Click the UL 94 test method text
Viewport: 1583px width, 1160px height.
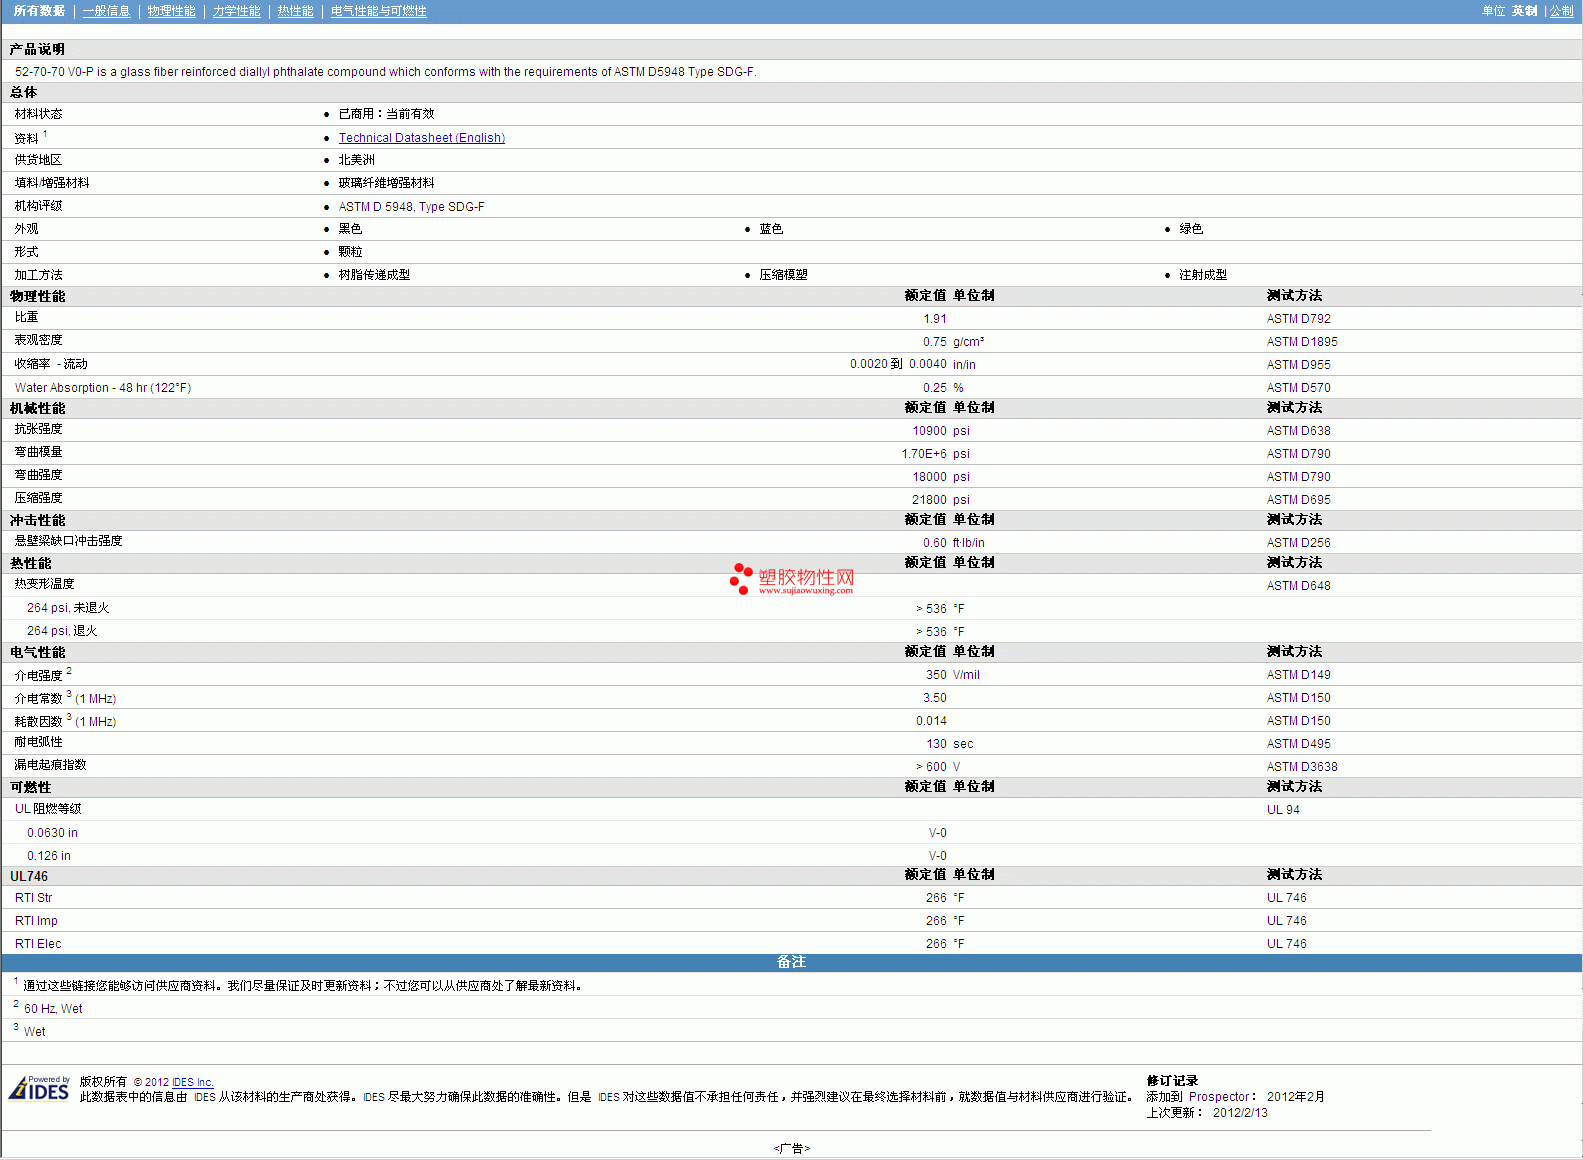click(x=1283, y=810)
